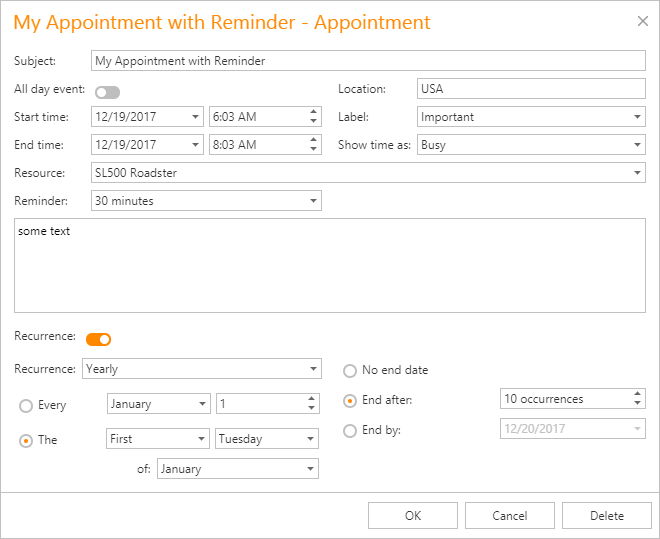Expand the Label dropdown showing Important
The image size is (660, 539).
coord(638,117)
